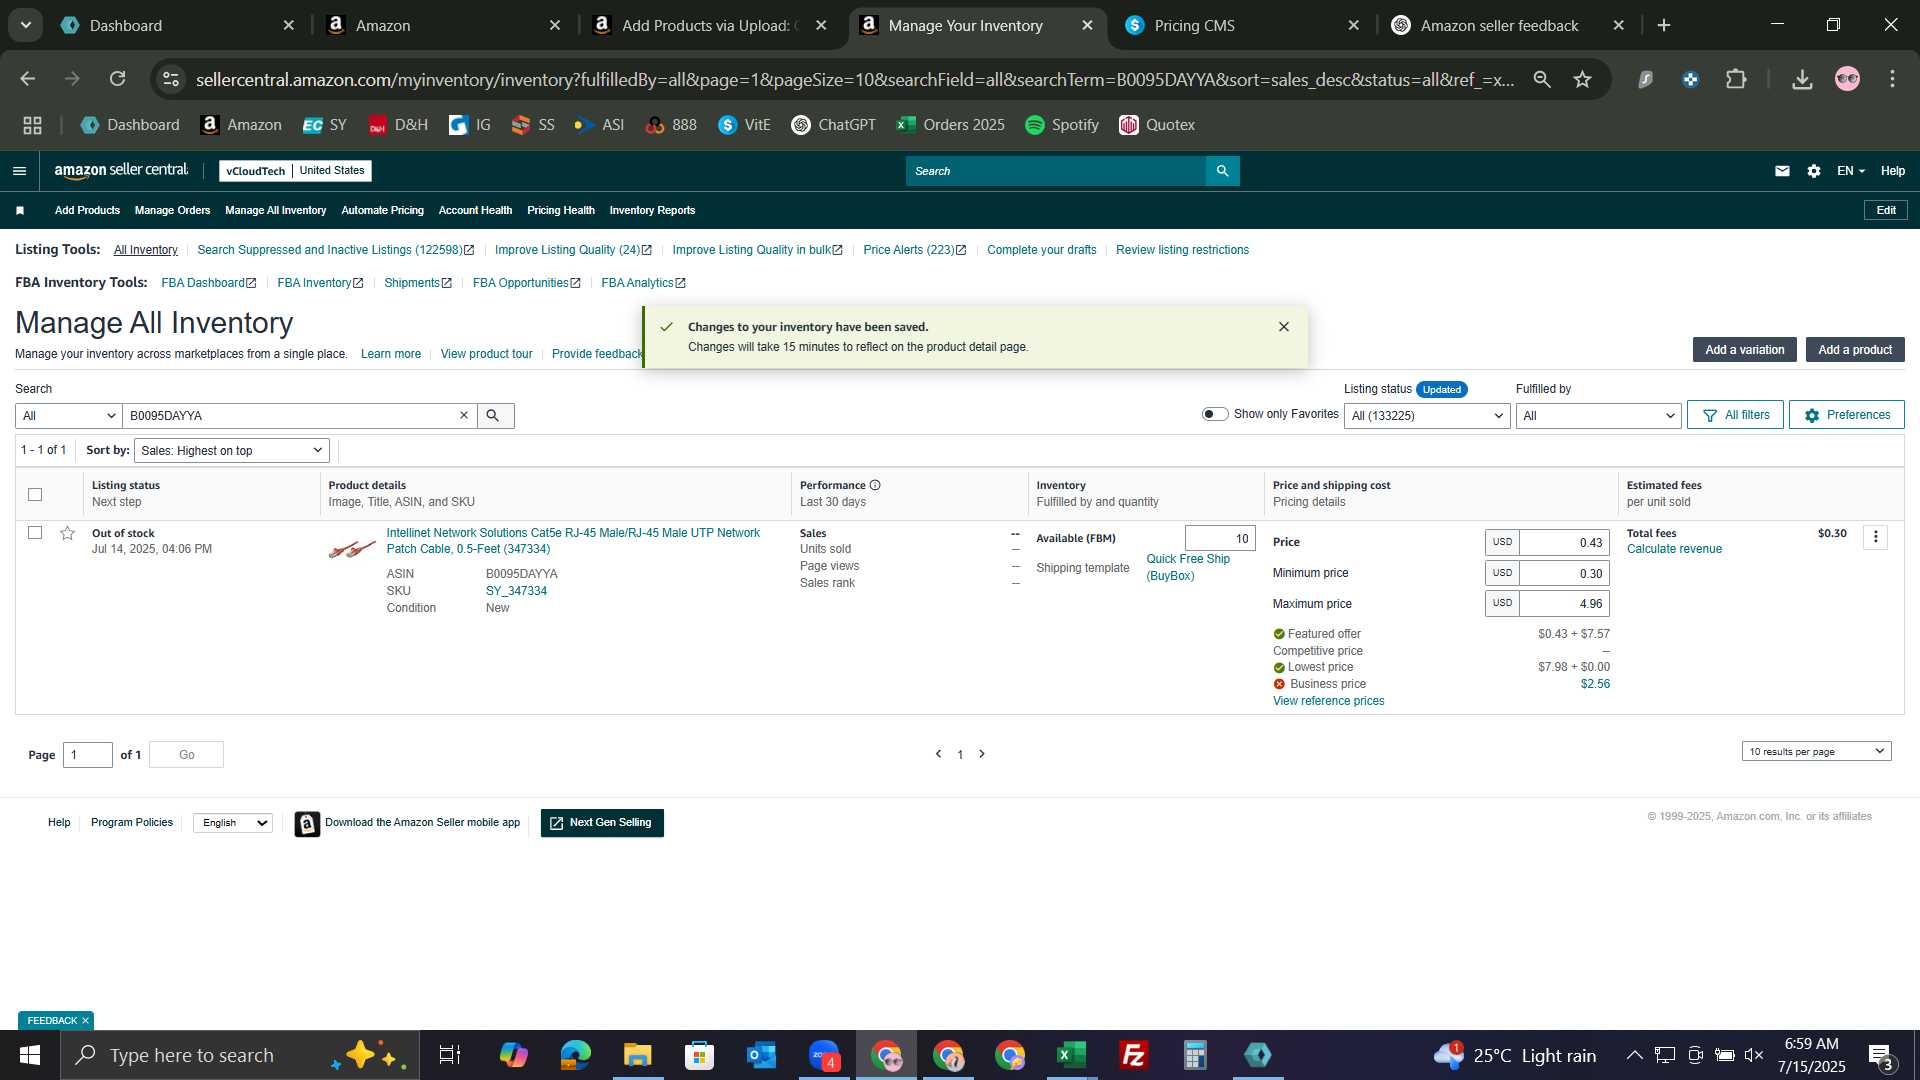
Task: Open Add Products in navigation bar
Action: (87, 210)
